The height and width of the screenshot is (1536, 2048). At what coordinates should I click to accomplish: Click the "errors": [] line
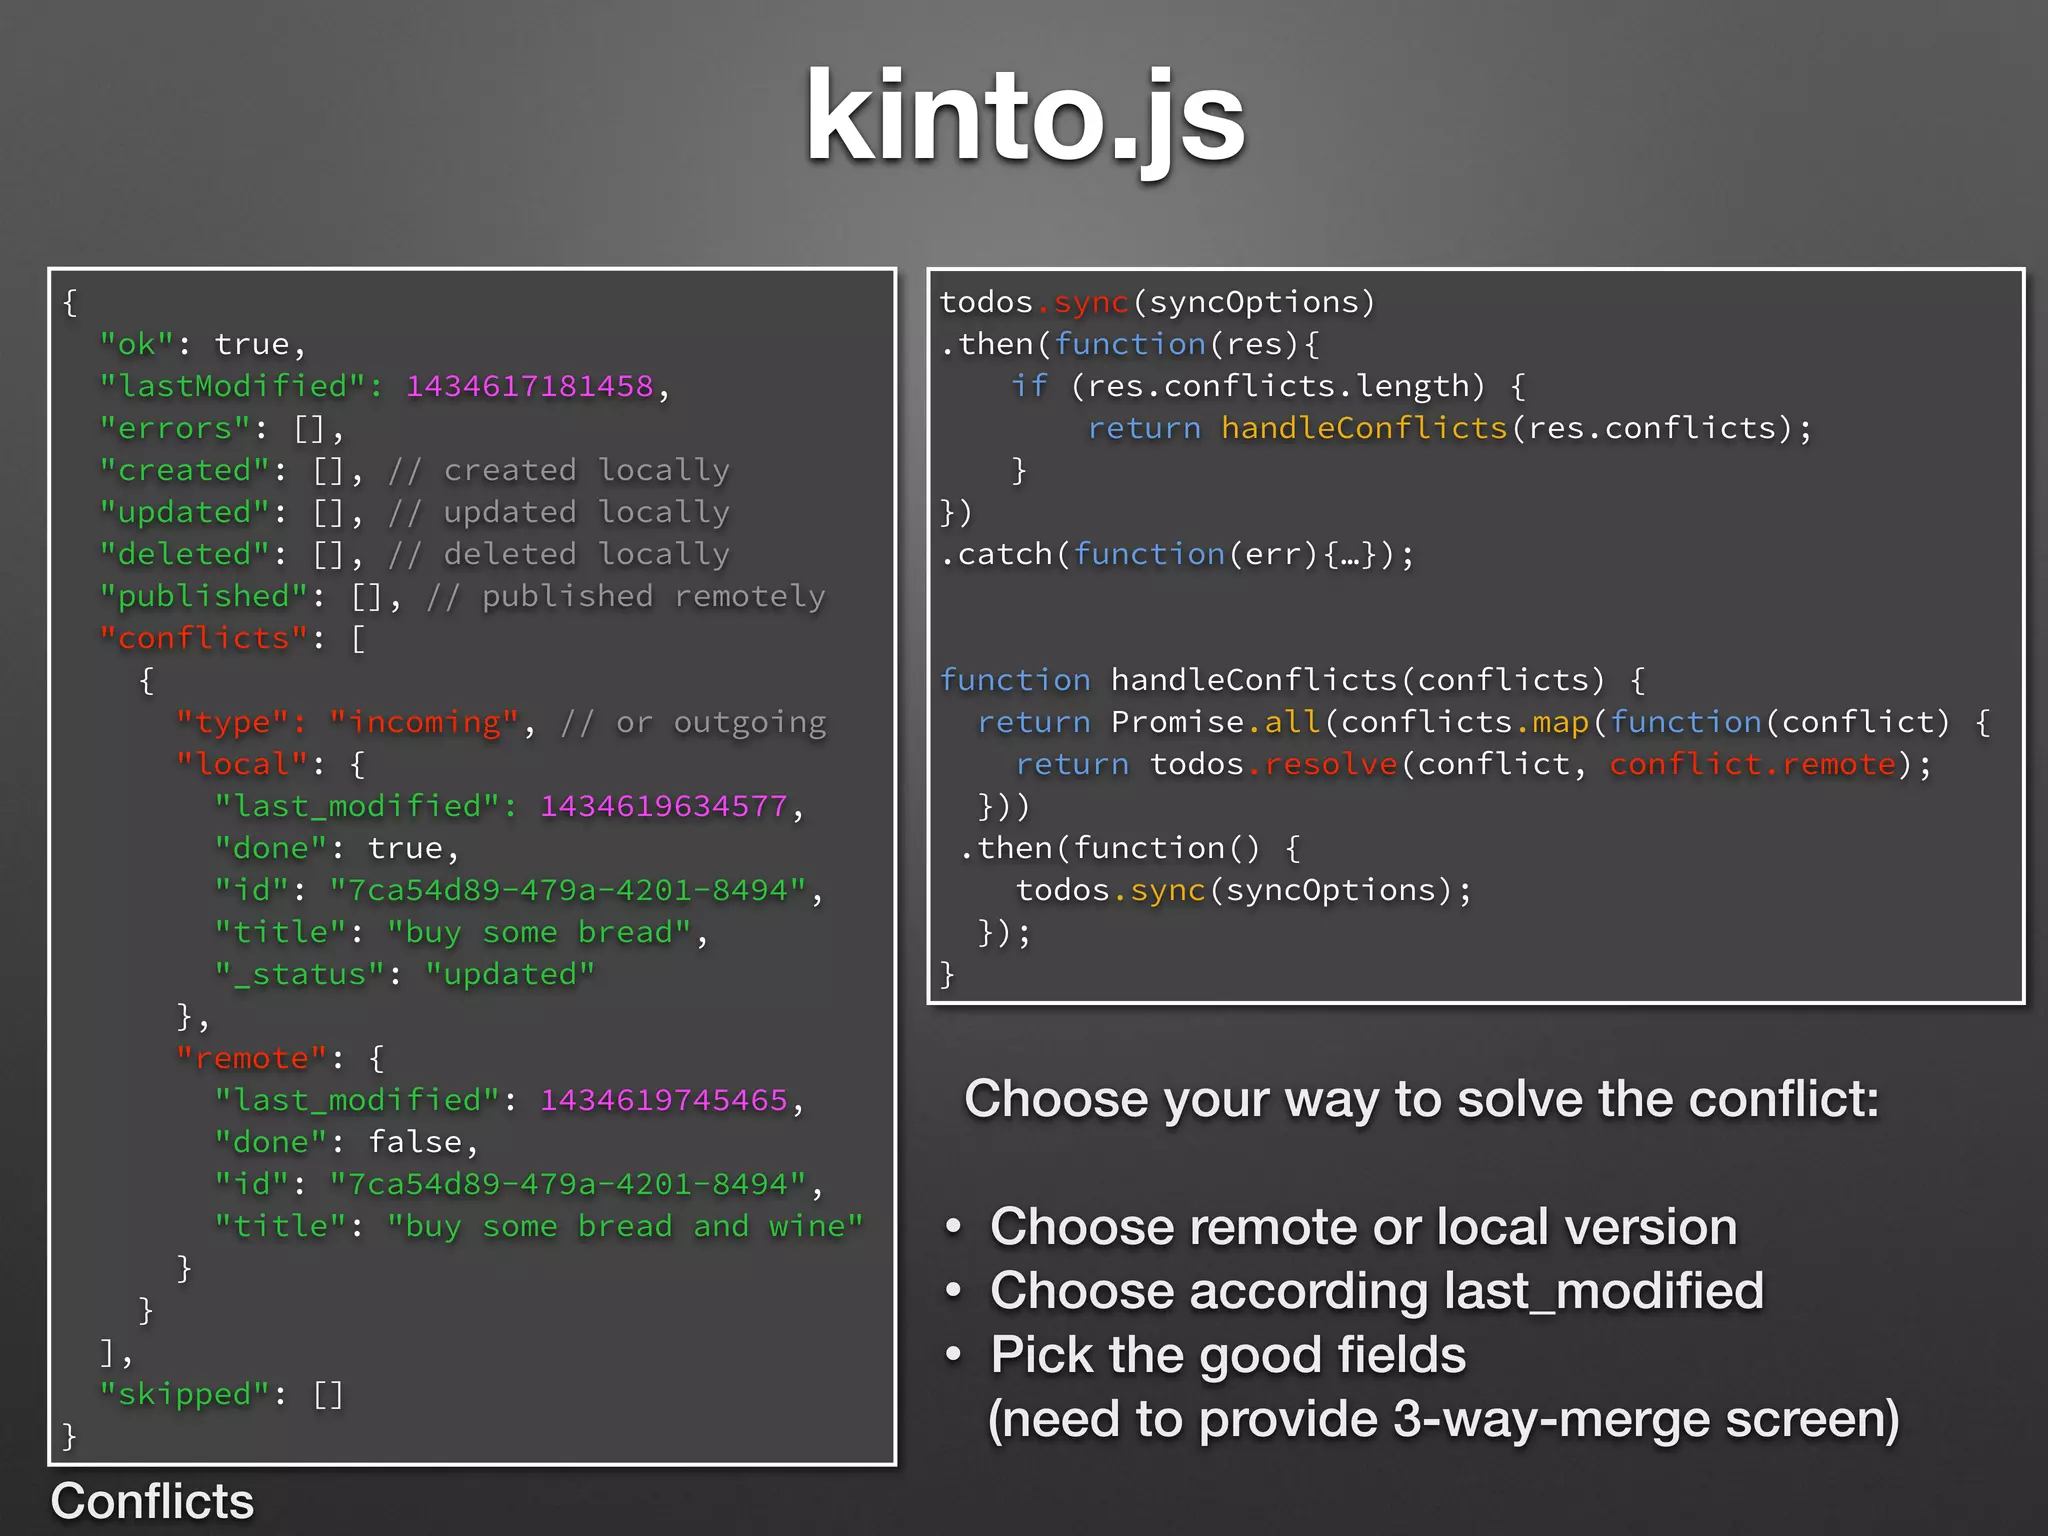tap(222, 429)
